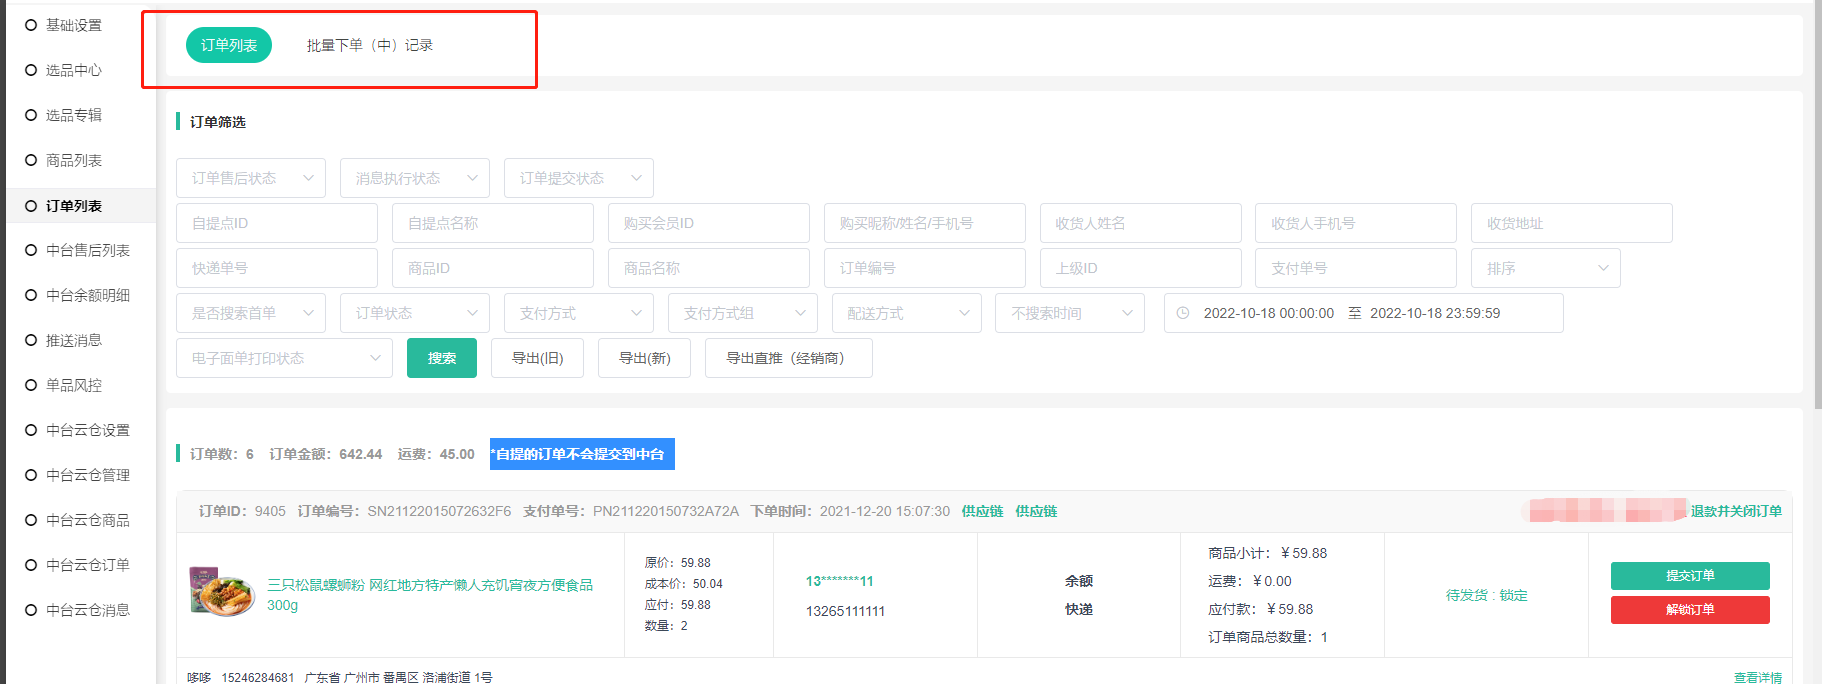Screen dimensions: 1822x684
Task: Click the 导出直推（经销商）button
Action: pyautogui.click(x=788, y=358)
